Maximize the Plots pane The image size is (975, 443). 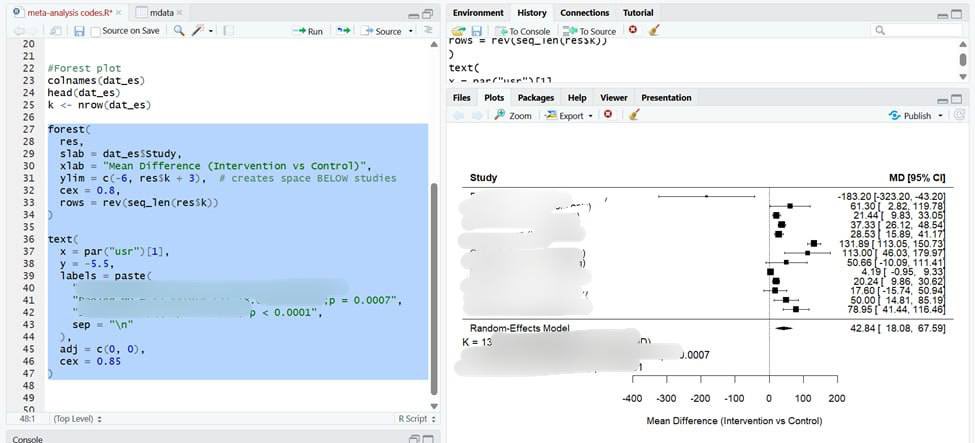pyautogui.click(x=956, y=99)
